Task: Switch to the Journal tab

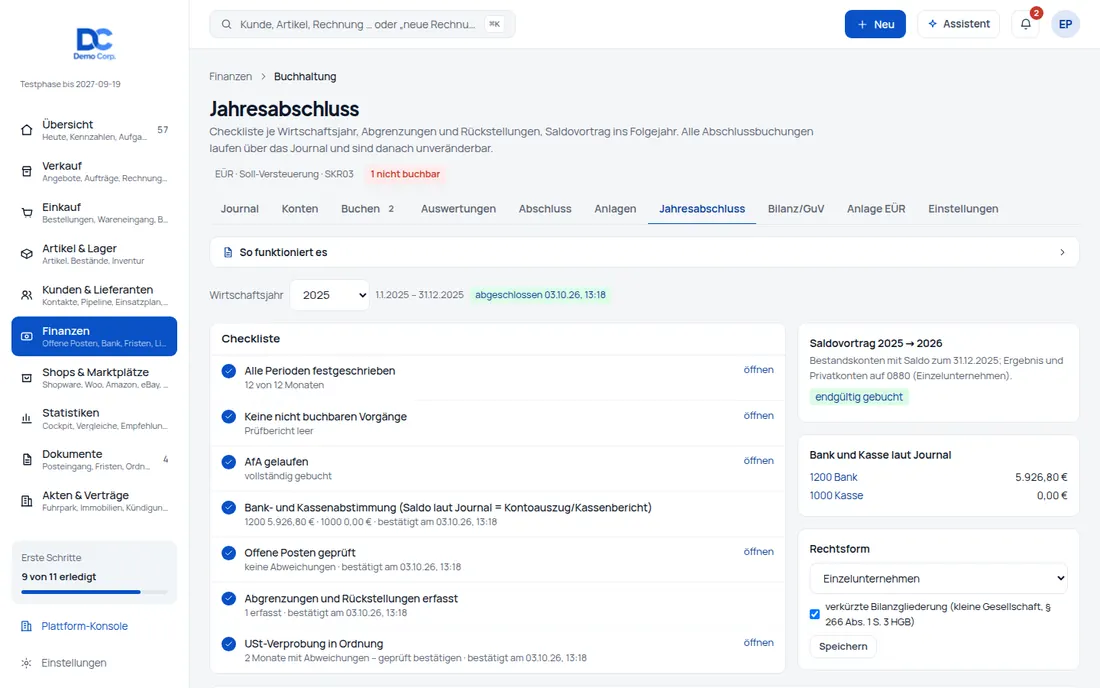Action: 240,209
